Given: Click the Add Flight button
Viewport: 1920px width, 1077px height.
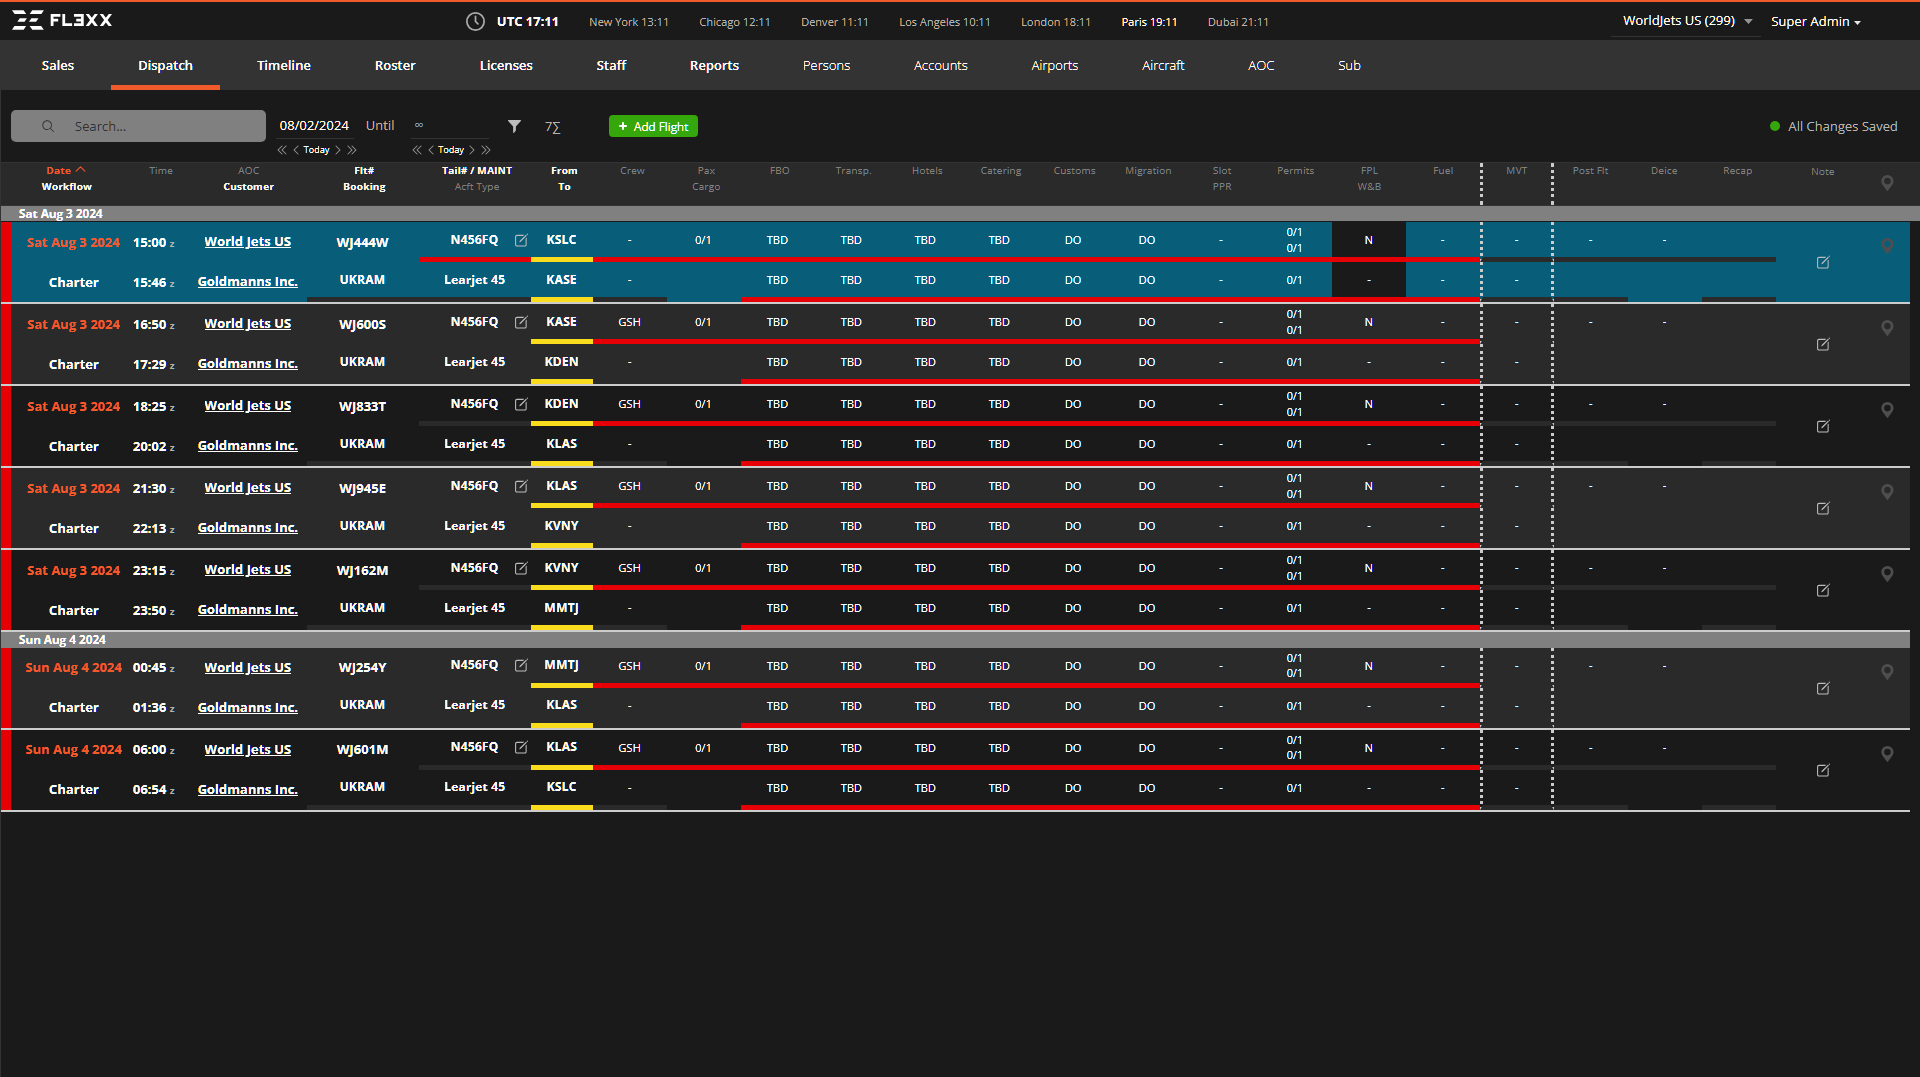Looking at the screenshot, I should click(653, 127).
